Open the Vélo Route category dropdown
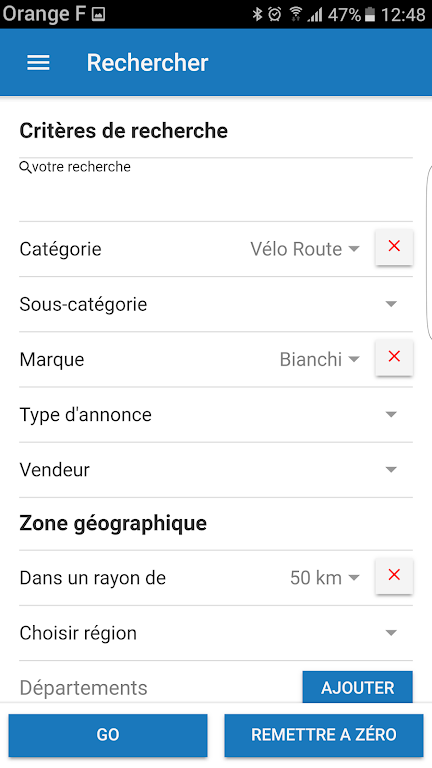 (305, 249)
